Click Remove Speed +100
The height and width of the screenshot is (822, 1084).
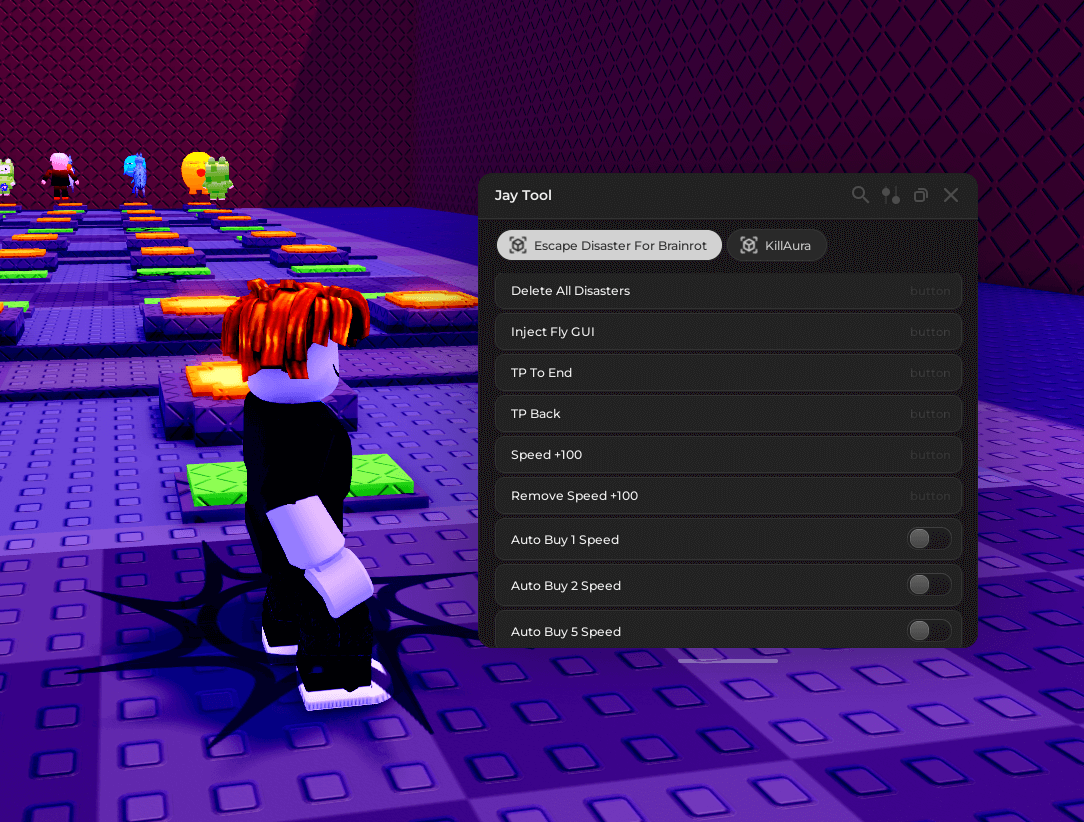coord(729,496)
